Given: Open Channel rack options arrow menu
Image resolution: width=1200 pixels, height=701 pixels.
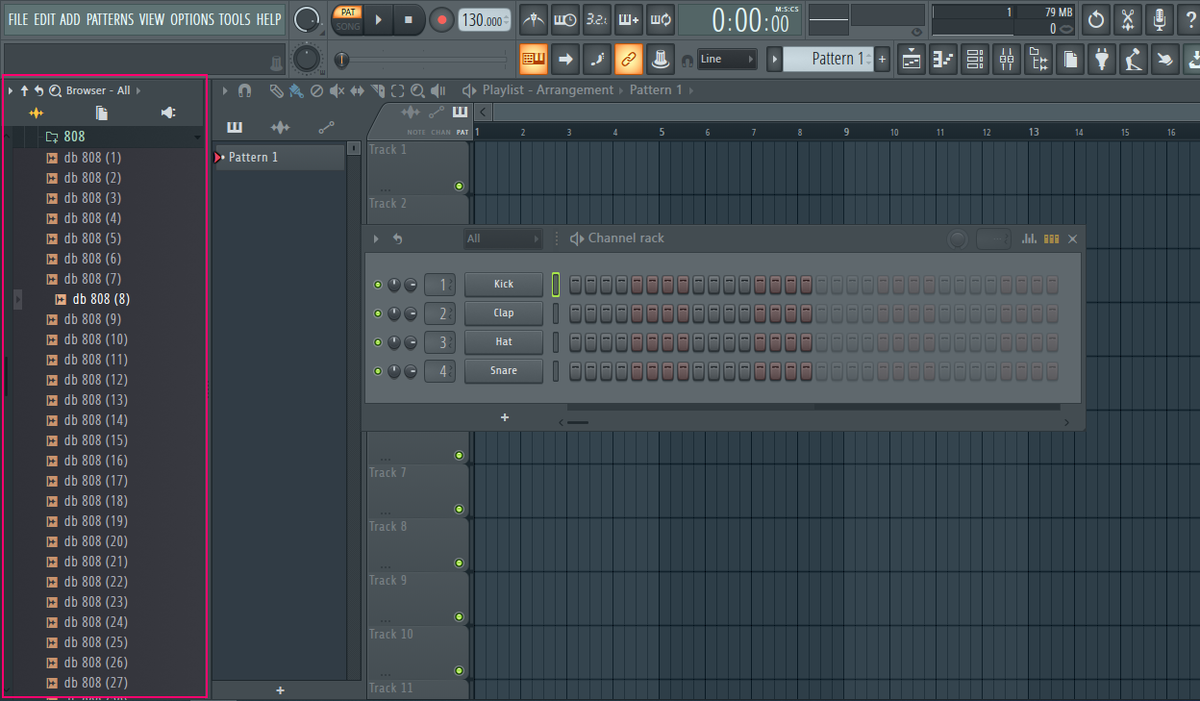Looking at the screenshot, I should tap(377, 239).
